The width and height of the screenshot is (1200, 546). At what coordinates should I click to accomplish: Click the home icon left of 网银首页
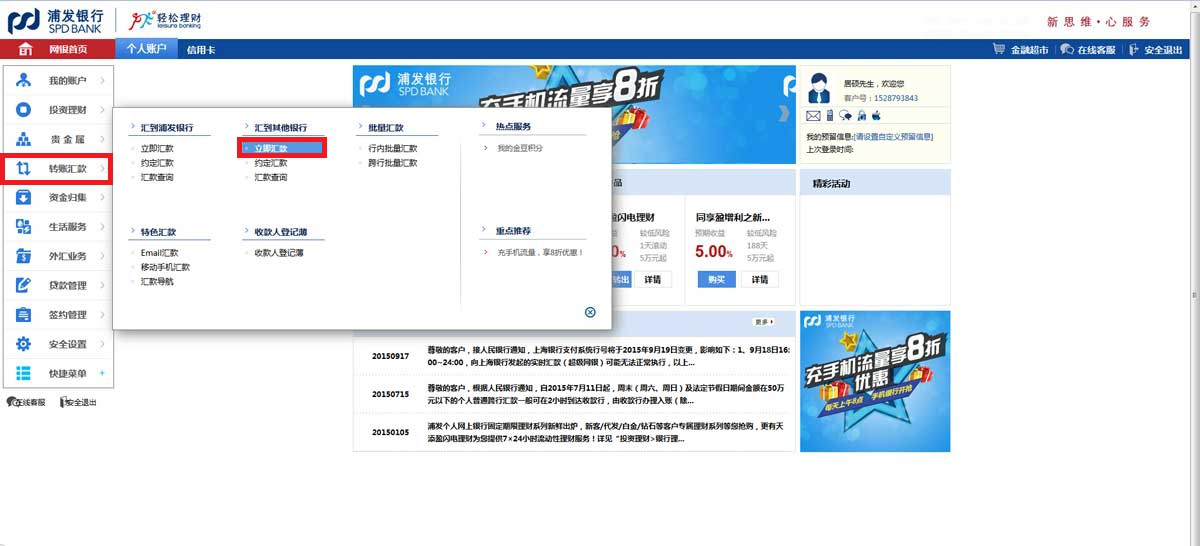point(24,49)
